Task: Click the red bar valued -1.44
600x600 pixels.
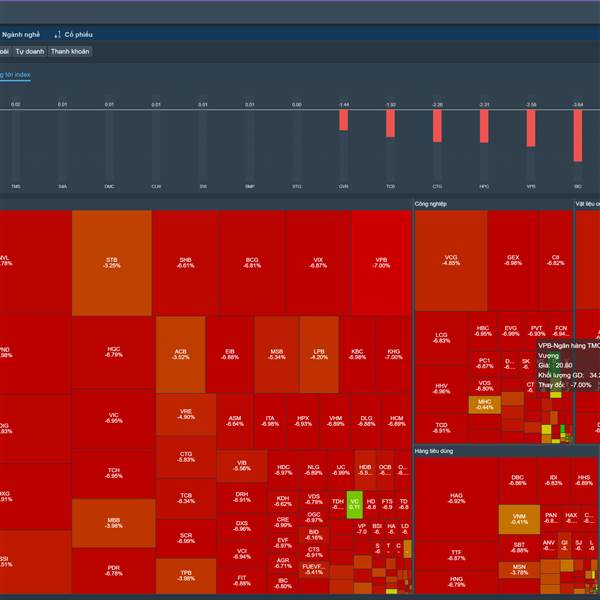Action: [344, 120]
